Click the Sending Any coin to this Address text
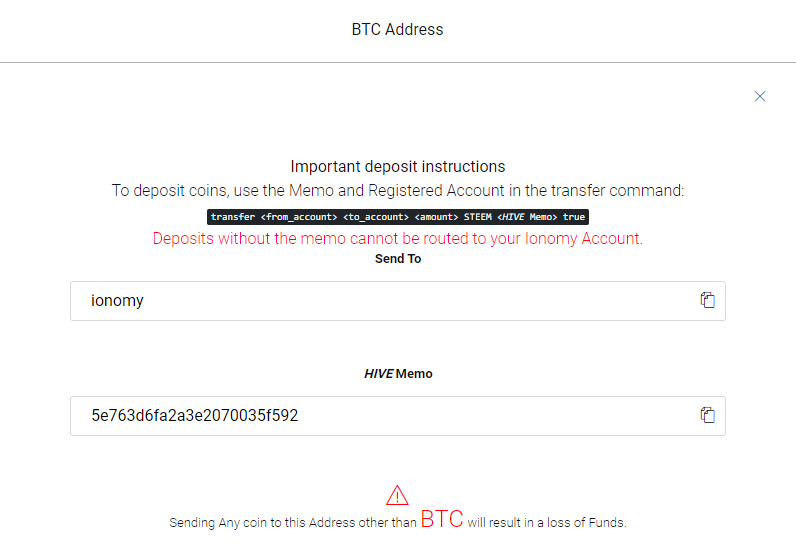Screen dimensions: 796x550 tap(292, 523)
